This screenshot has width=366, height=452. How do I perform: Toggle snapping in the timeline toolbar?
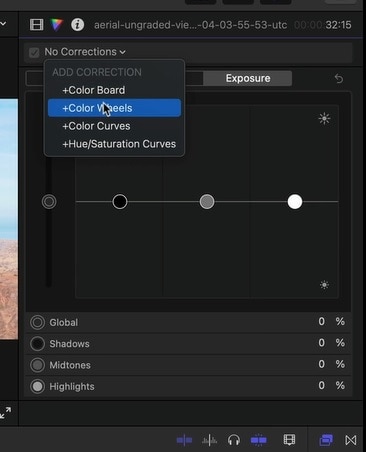(259, 440)
